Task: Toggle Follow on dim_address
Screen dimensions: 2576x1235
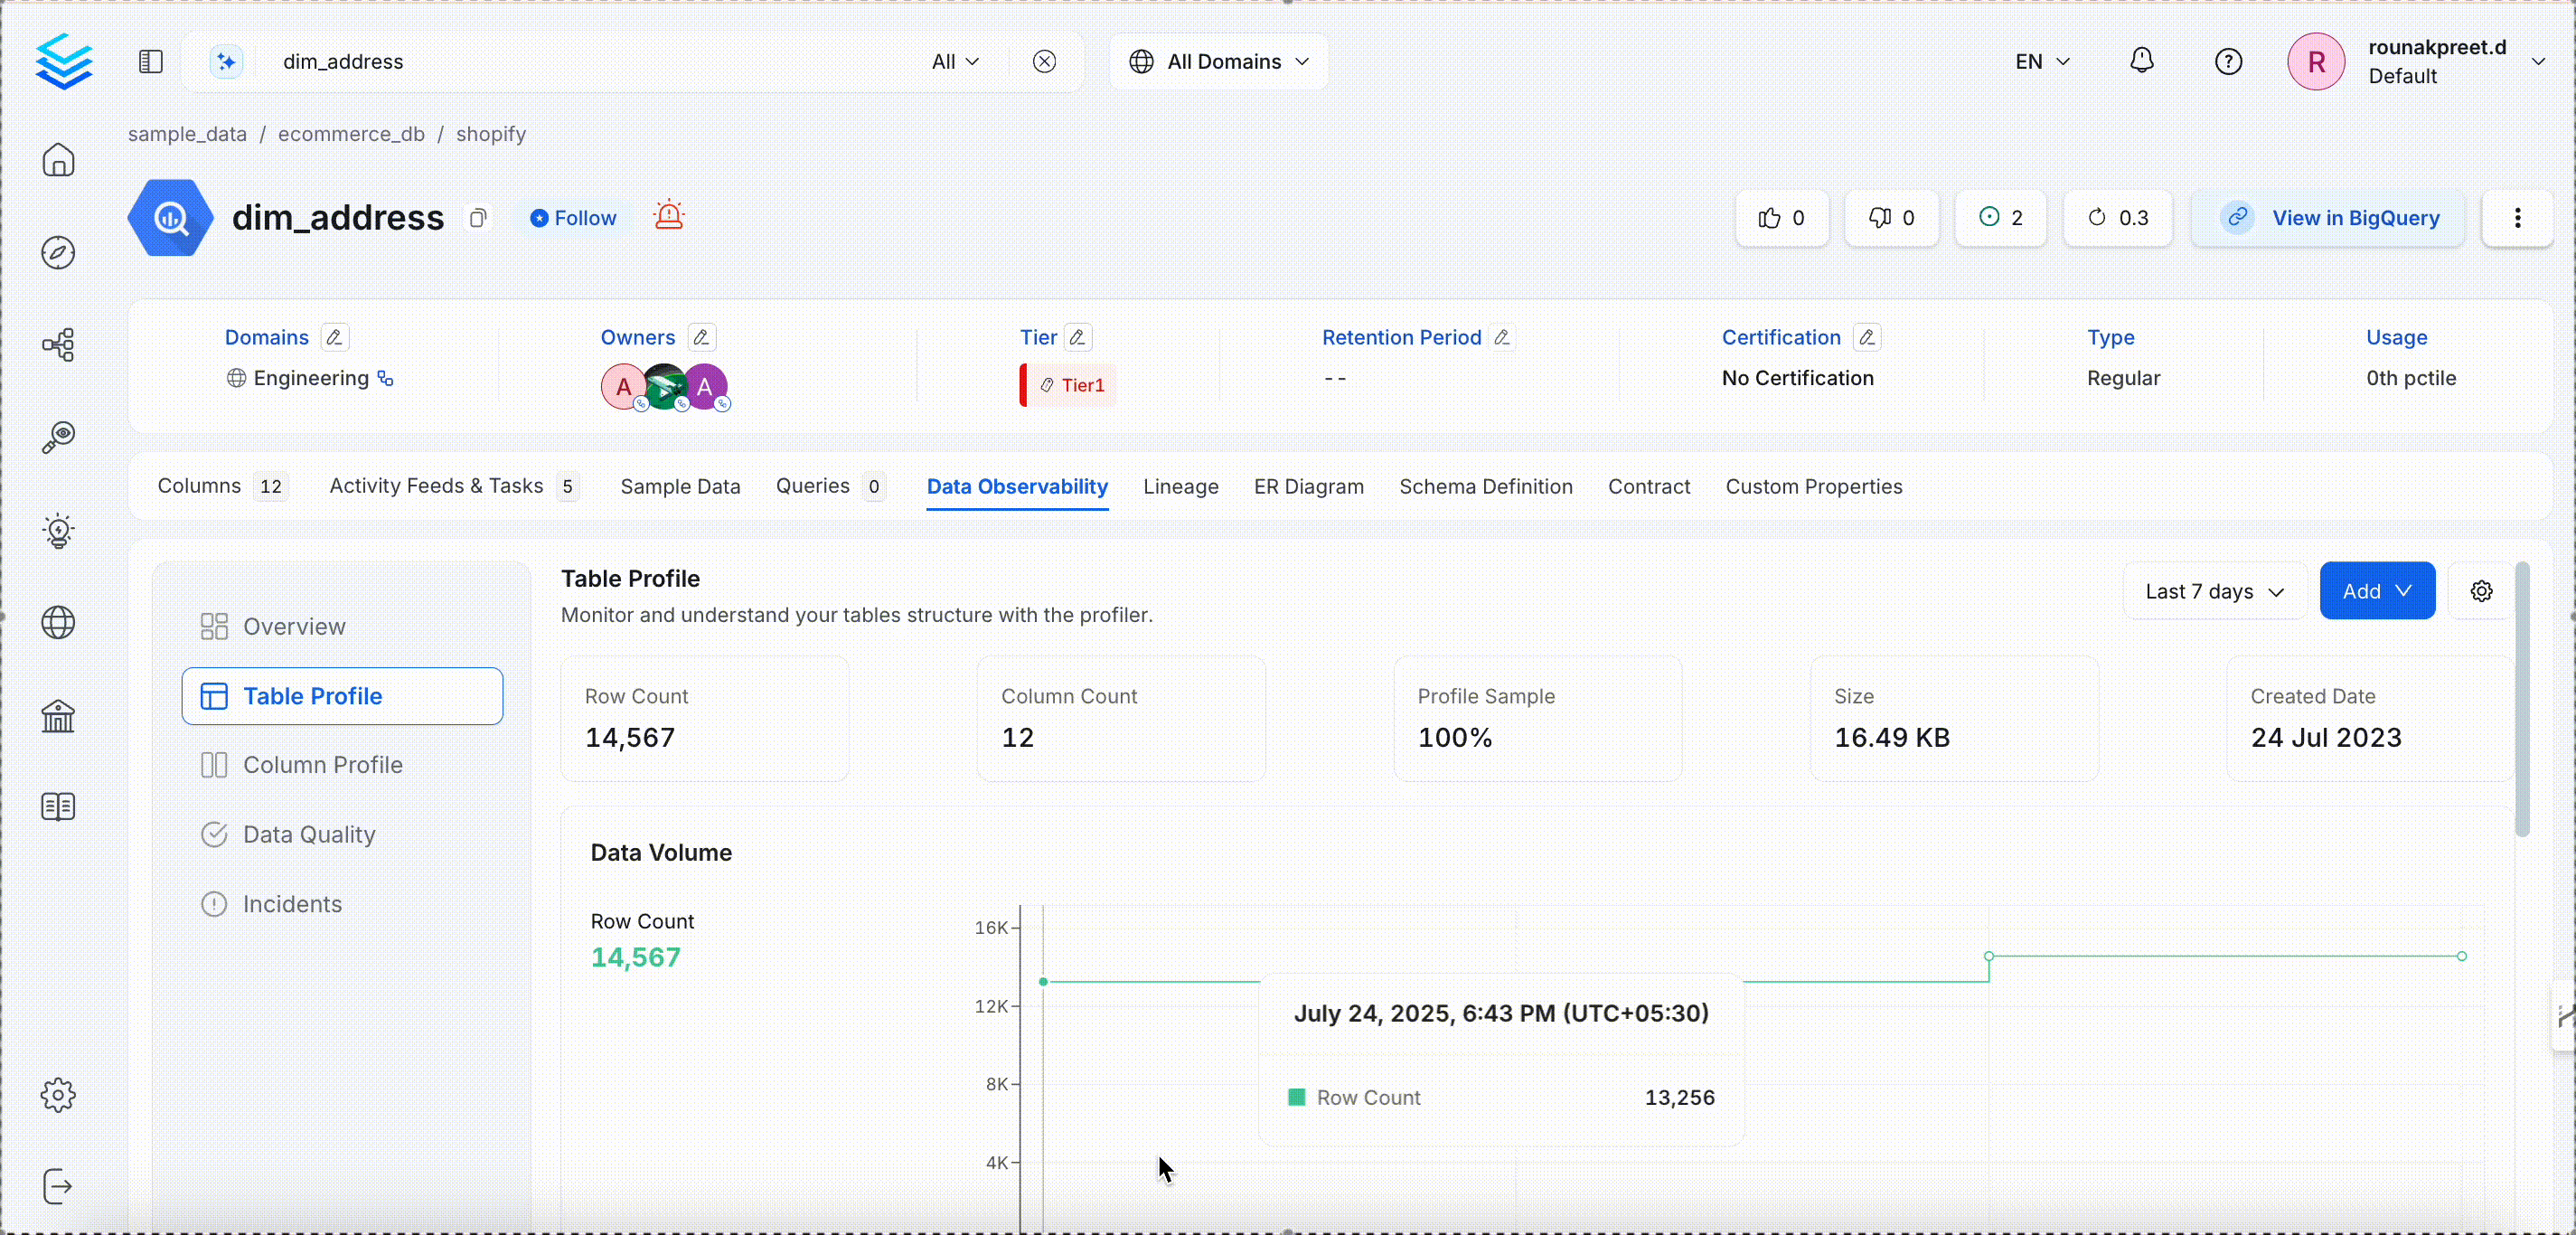Action: tap(573, 218)
